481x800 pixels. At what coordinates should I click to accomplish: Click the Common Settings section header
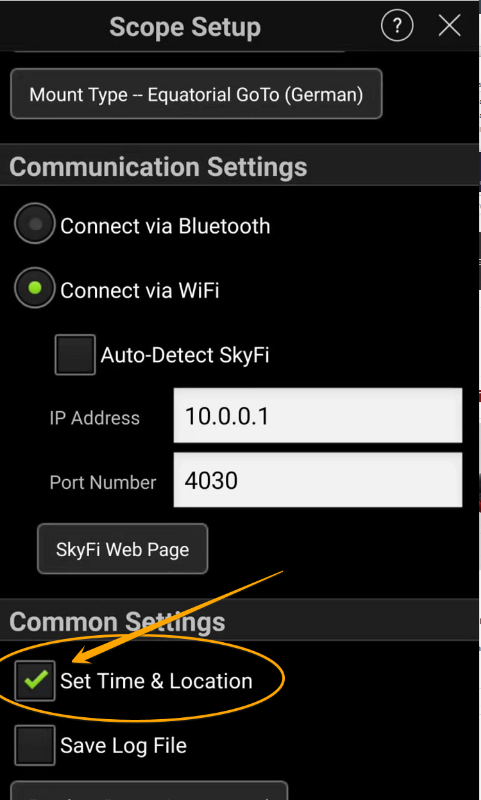click(x=117, y=622)
